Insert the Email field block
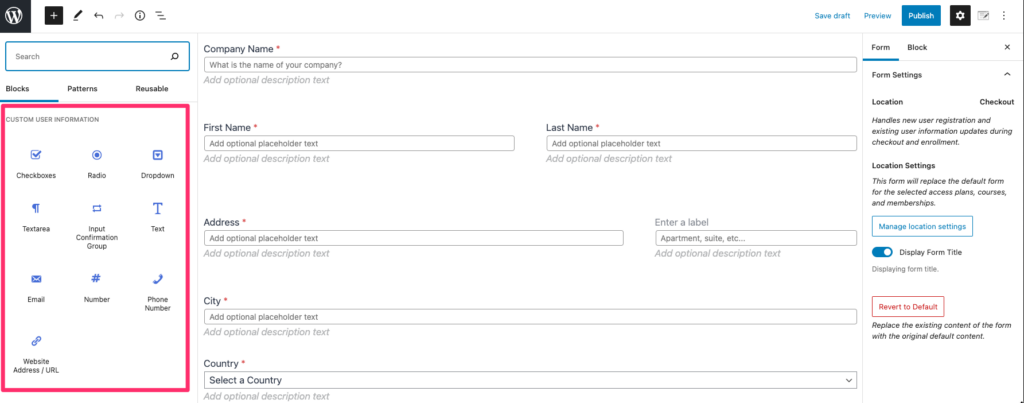Image resolution: width=1024 pixels, height=403 pixels. 36,287
